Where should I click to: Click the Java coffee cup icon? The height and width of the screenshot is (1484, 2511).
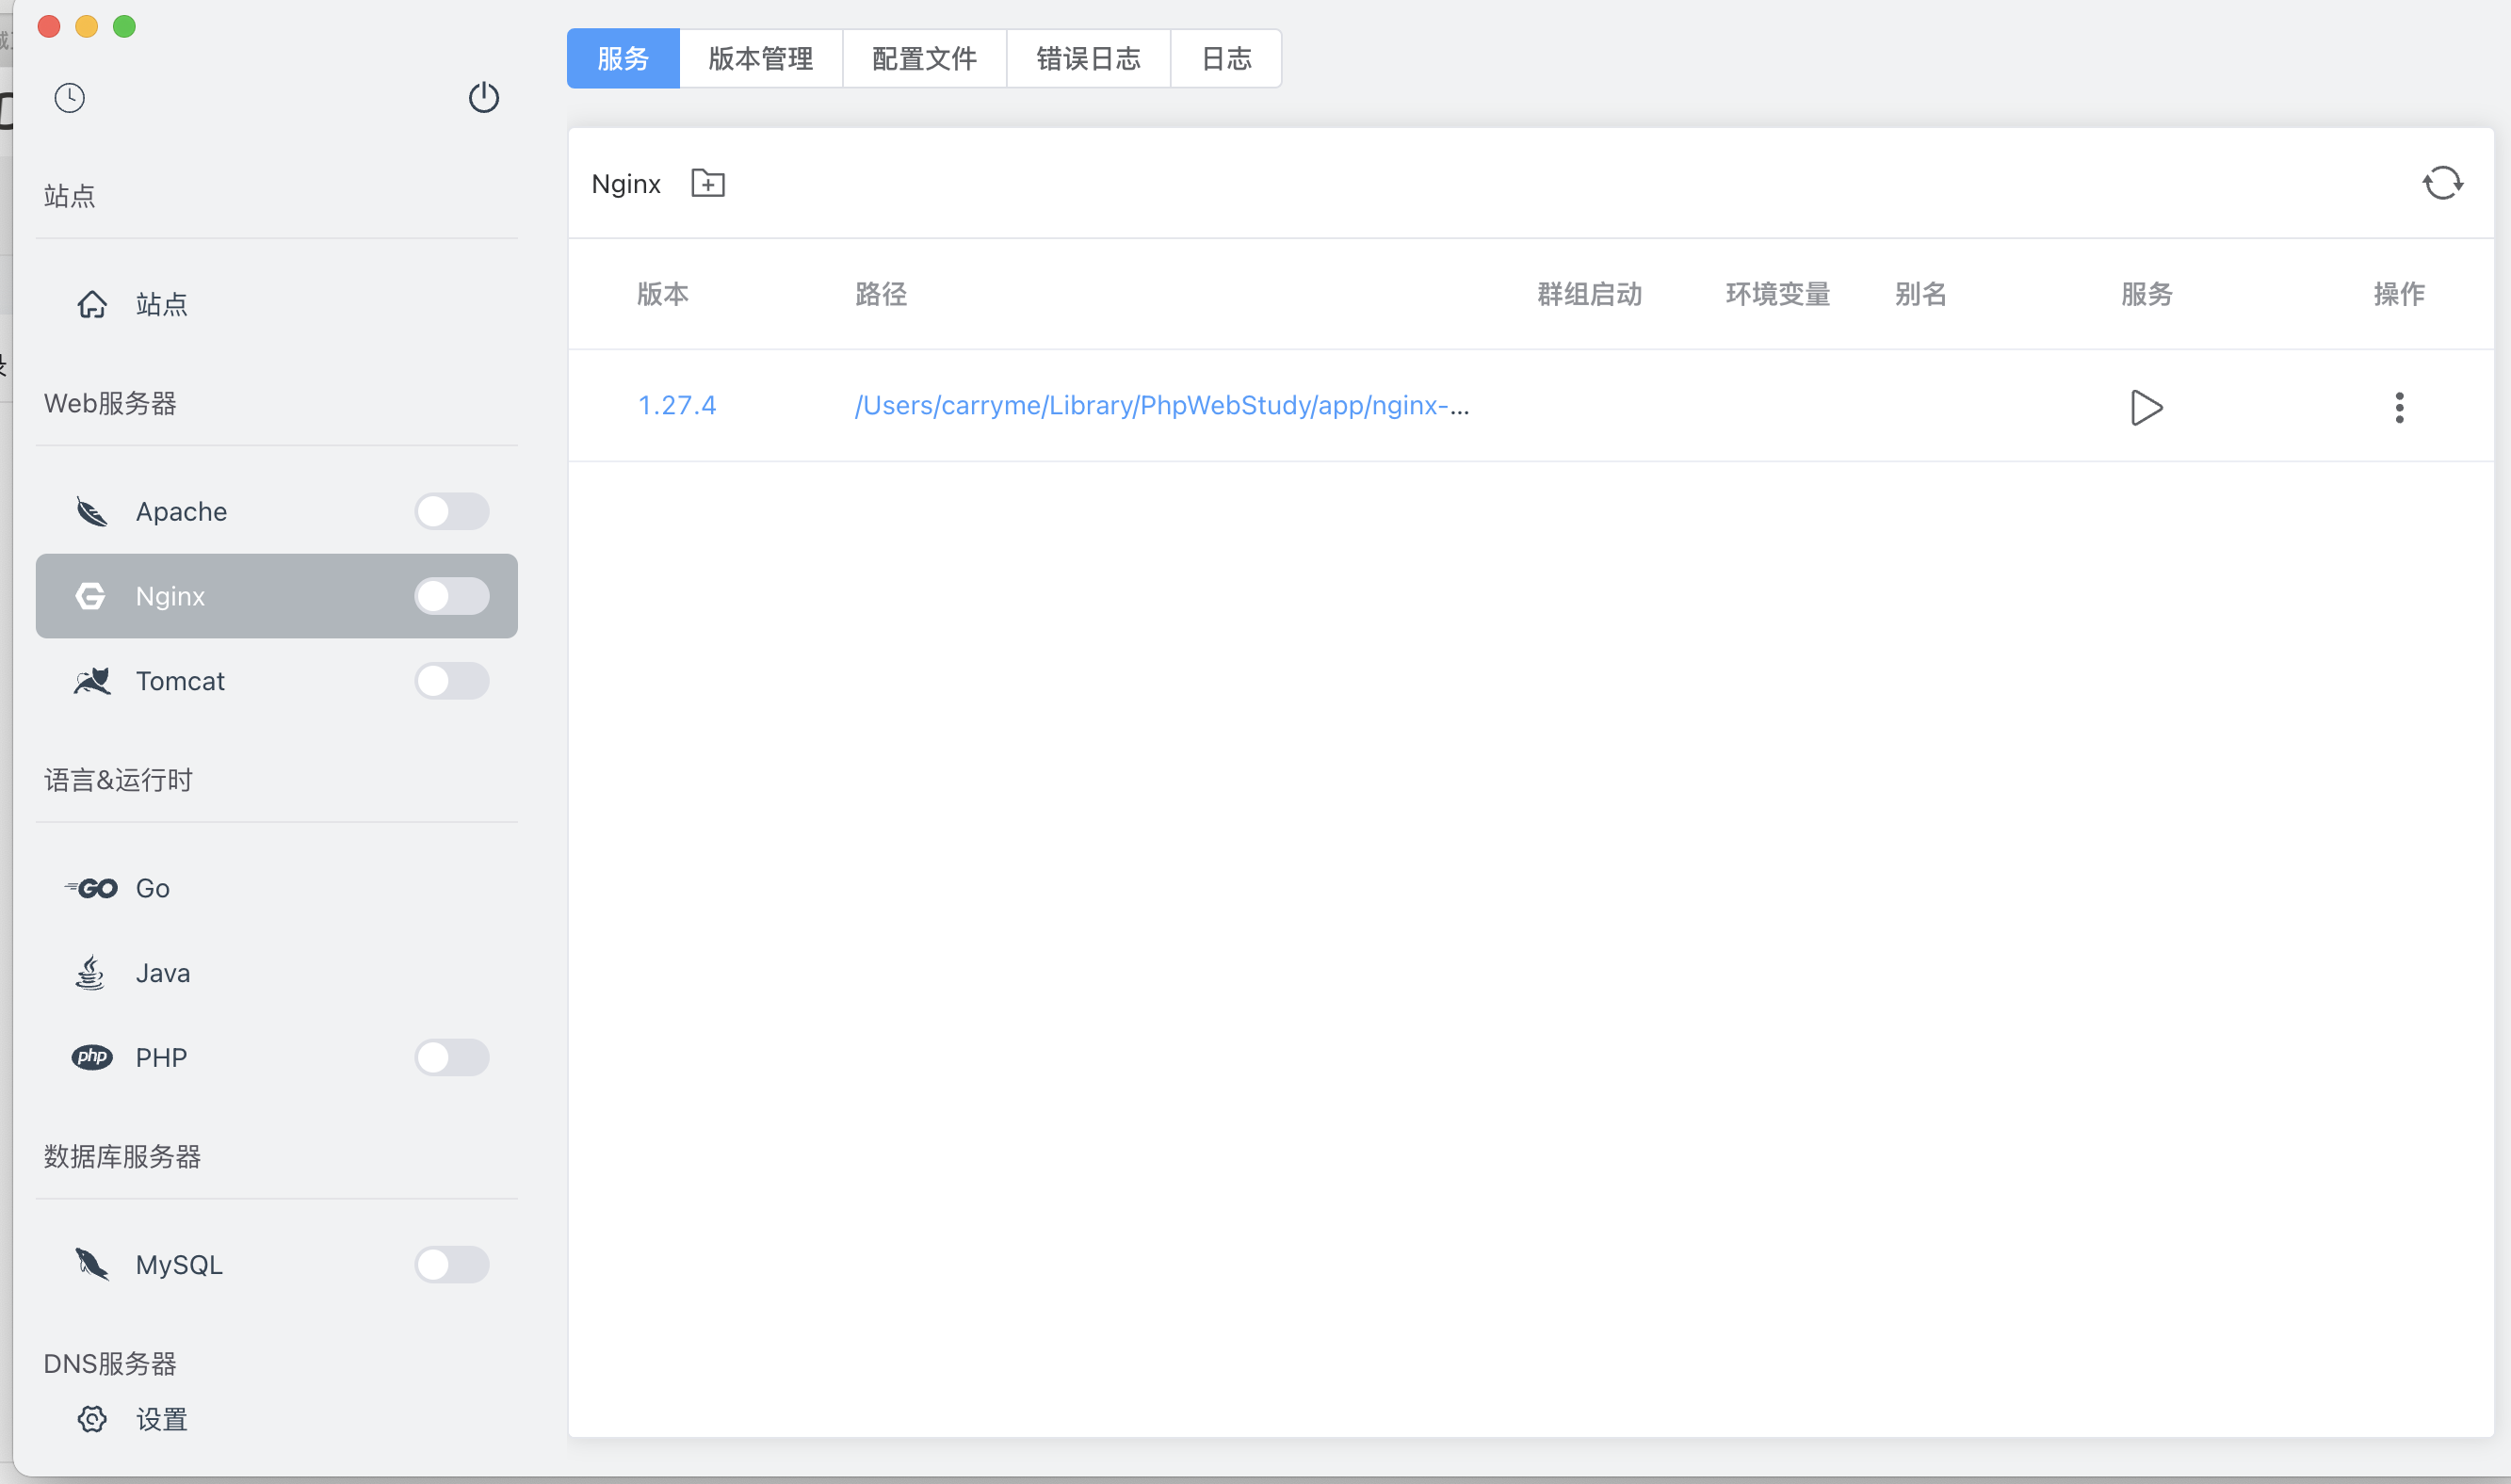click(90, 972)
